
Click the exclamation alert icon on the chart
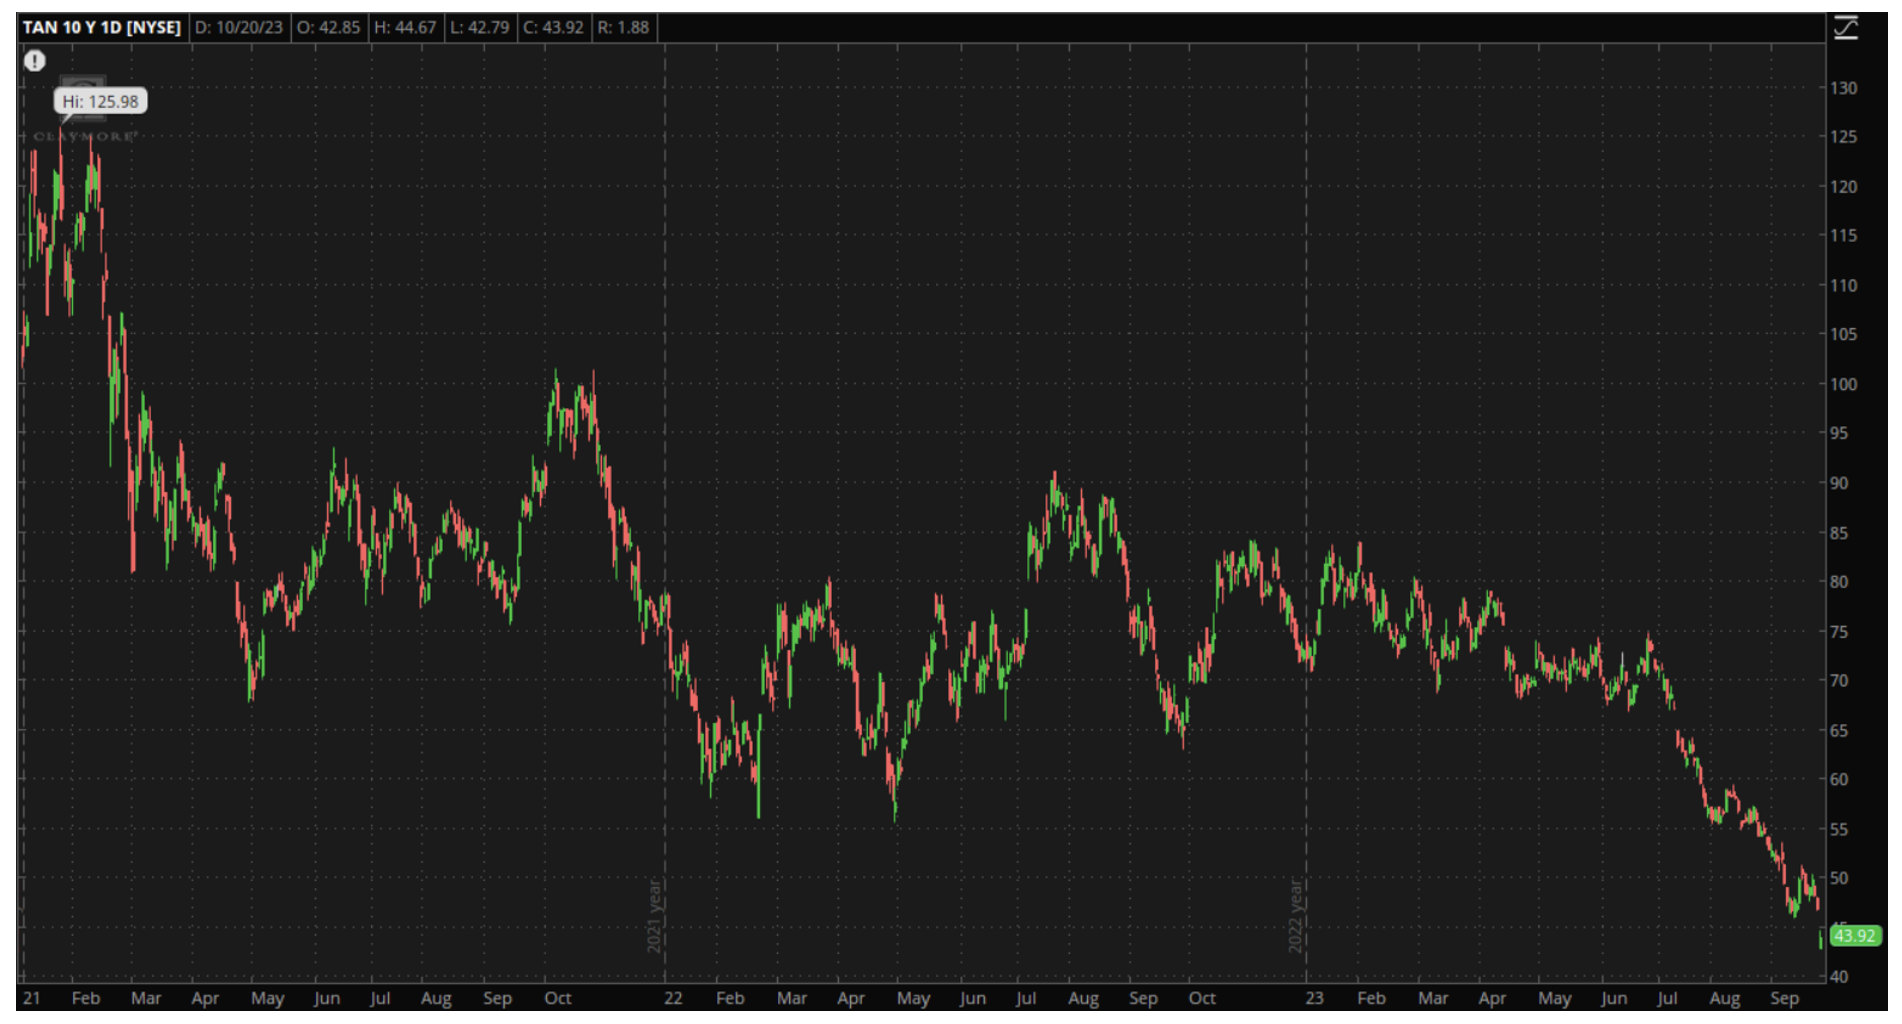(x=35, y=61)
